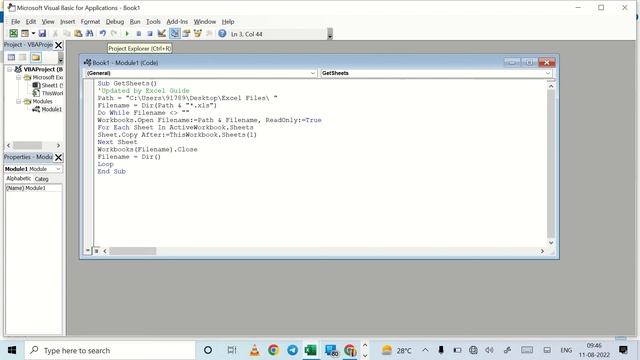Viewport: 640px width, 360px height.
Task: Undo the last edit using the undo arrow
Action: click(x=102, y=33)
